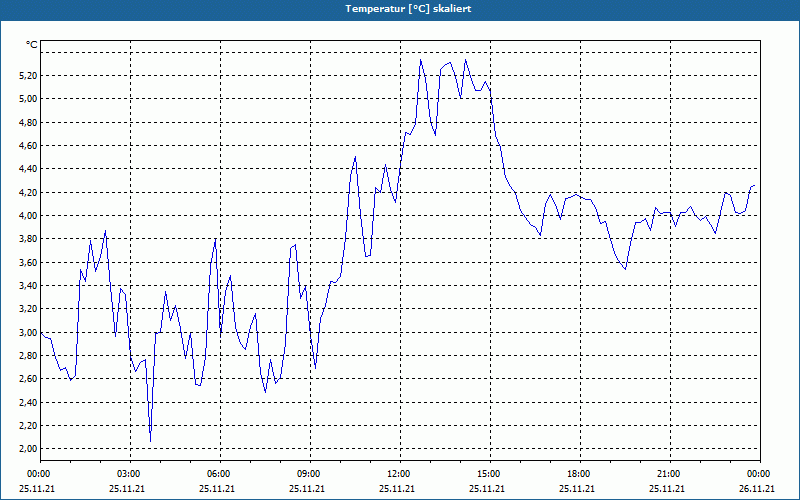The image size is (800, 500).
Task: Click the 03:00 time axis label
Action: (130, 474)
